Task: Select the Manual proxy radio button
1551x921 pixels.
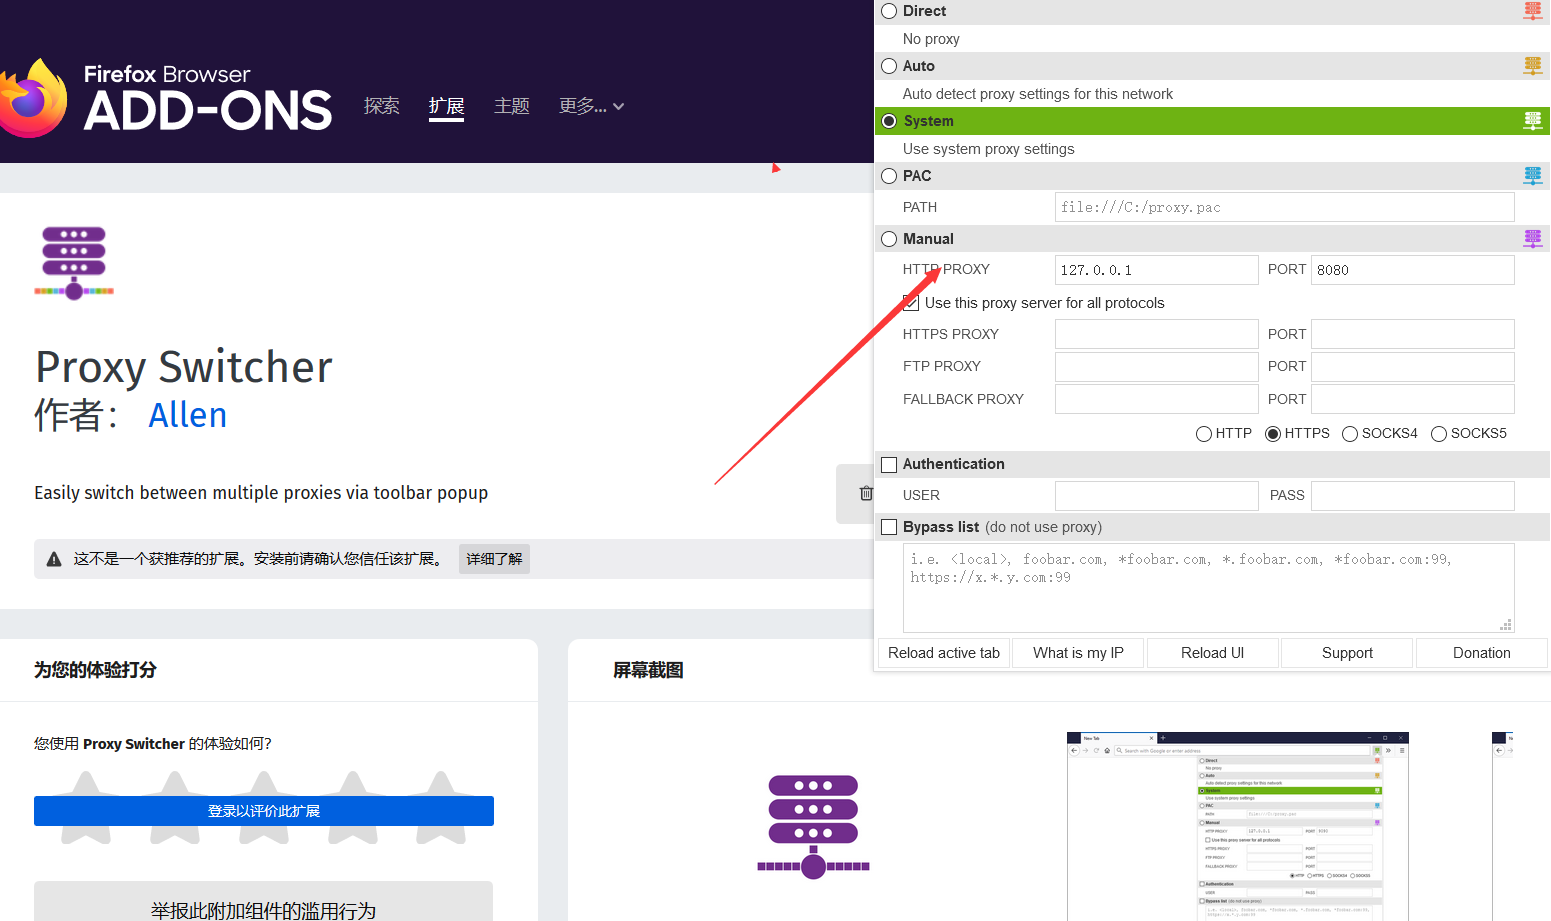Action: tap(889, 239)
